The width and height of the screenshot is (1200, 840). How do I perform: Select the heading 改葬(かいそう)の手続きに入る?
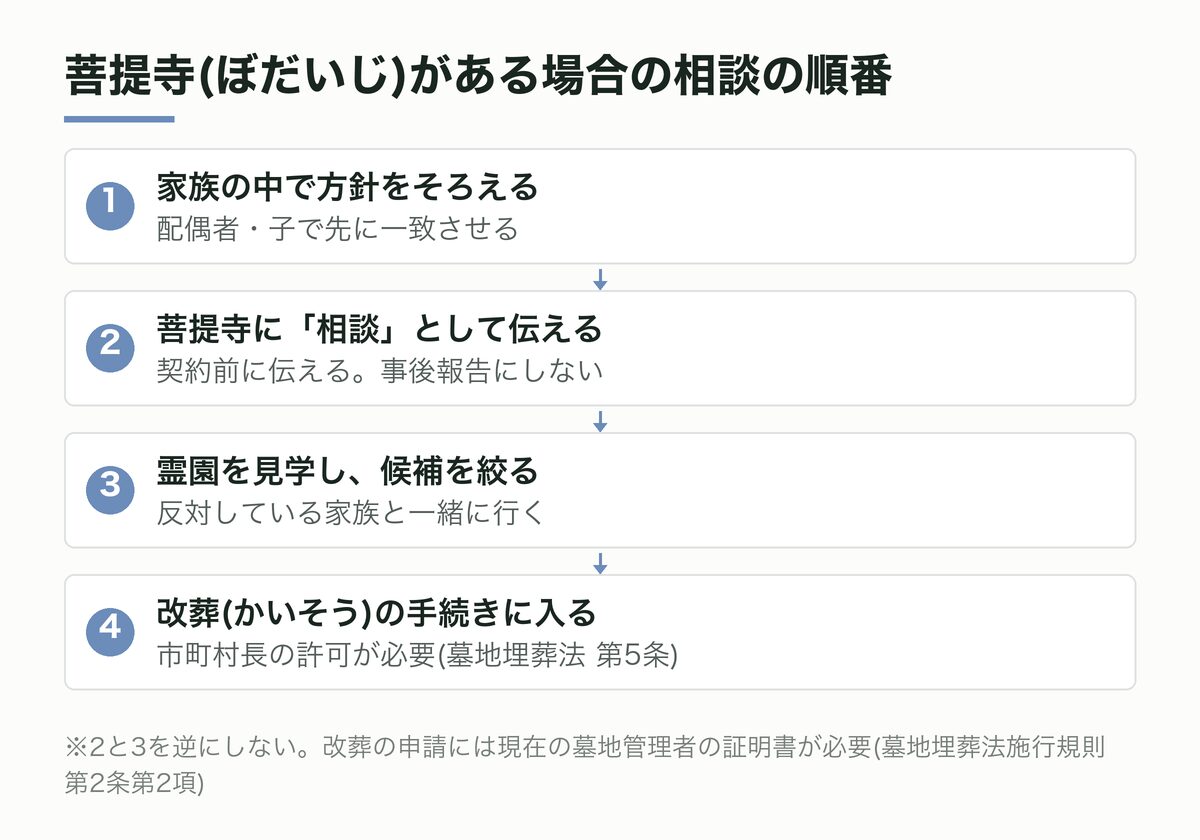tap(376, 613)
